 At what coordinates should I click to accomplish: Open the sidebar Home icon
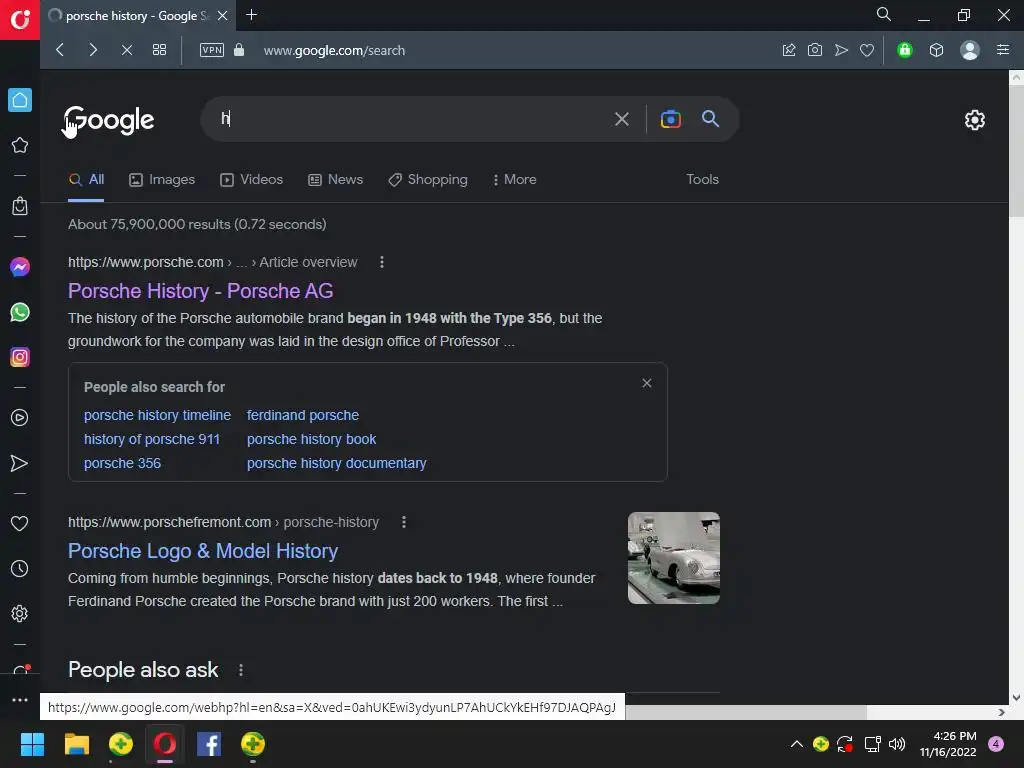pyautogui.click(x=20, y=100)
